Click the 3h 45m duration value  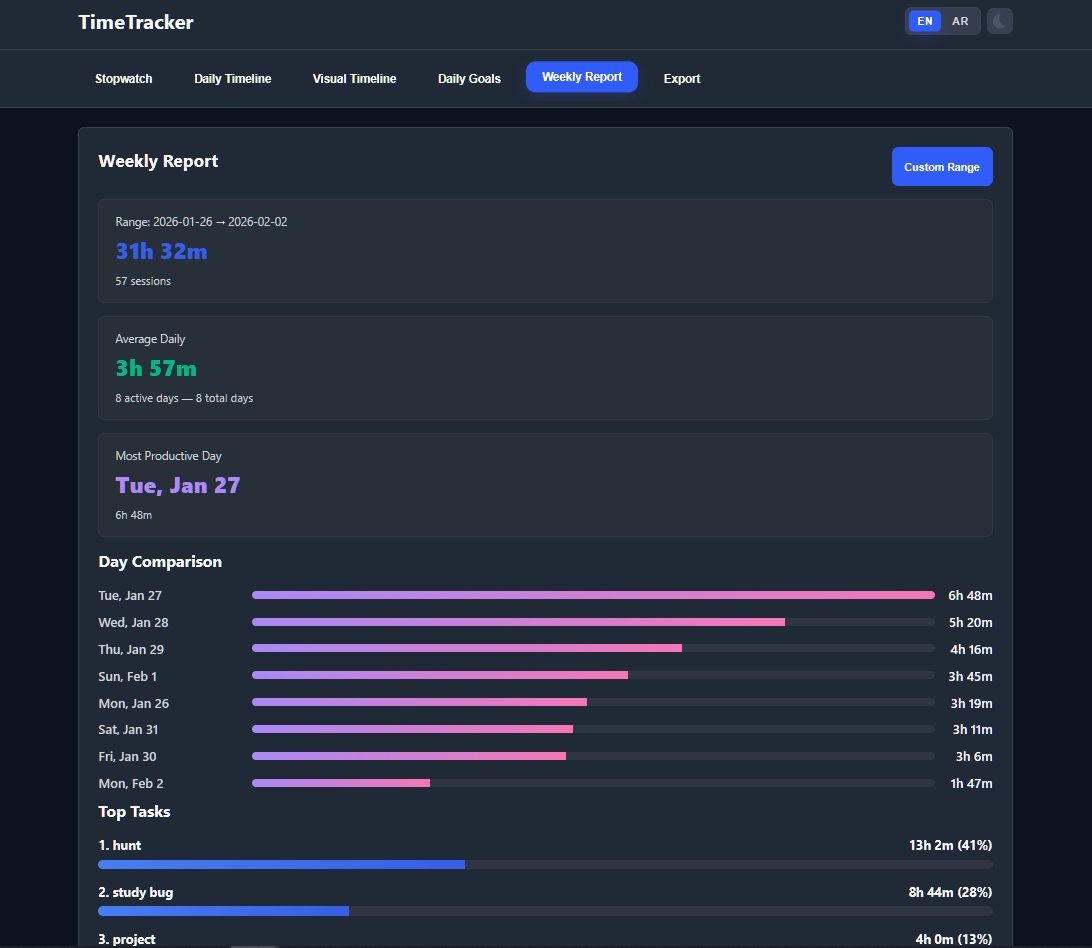coord(970,676)
